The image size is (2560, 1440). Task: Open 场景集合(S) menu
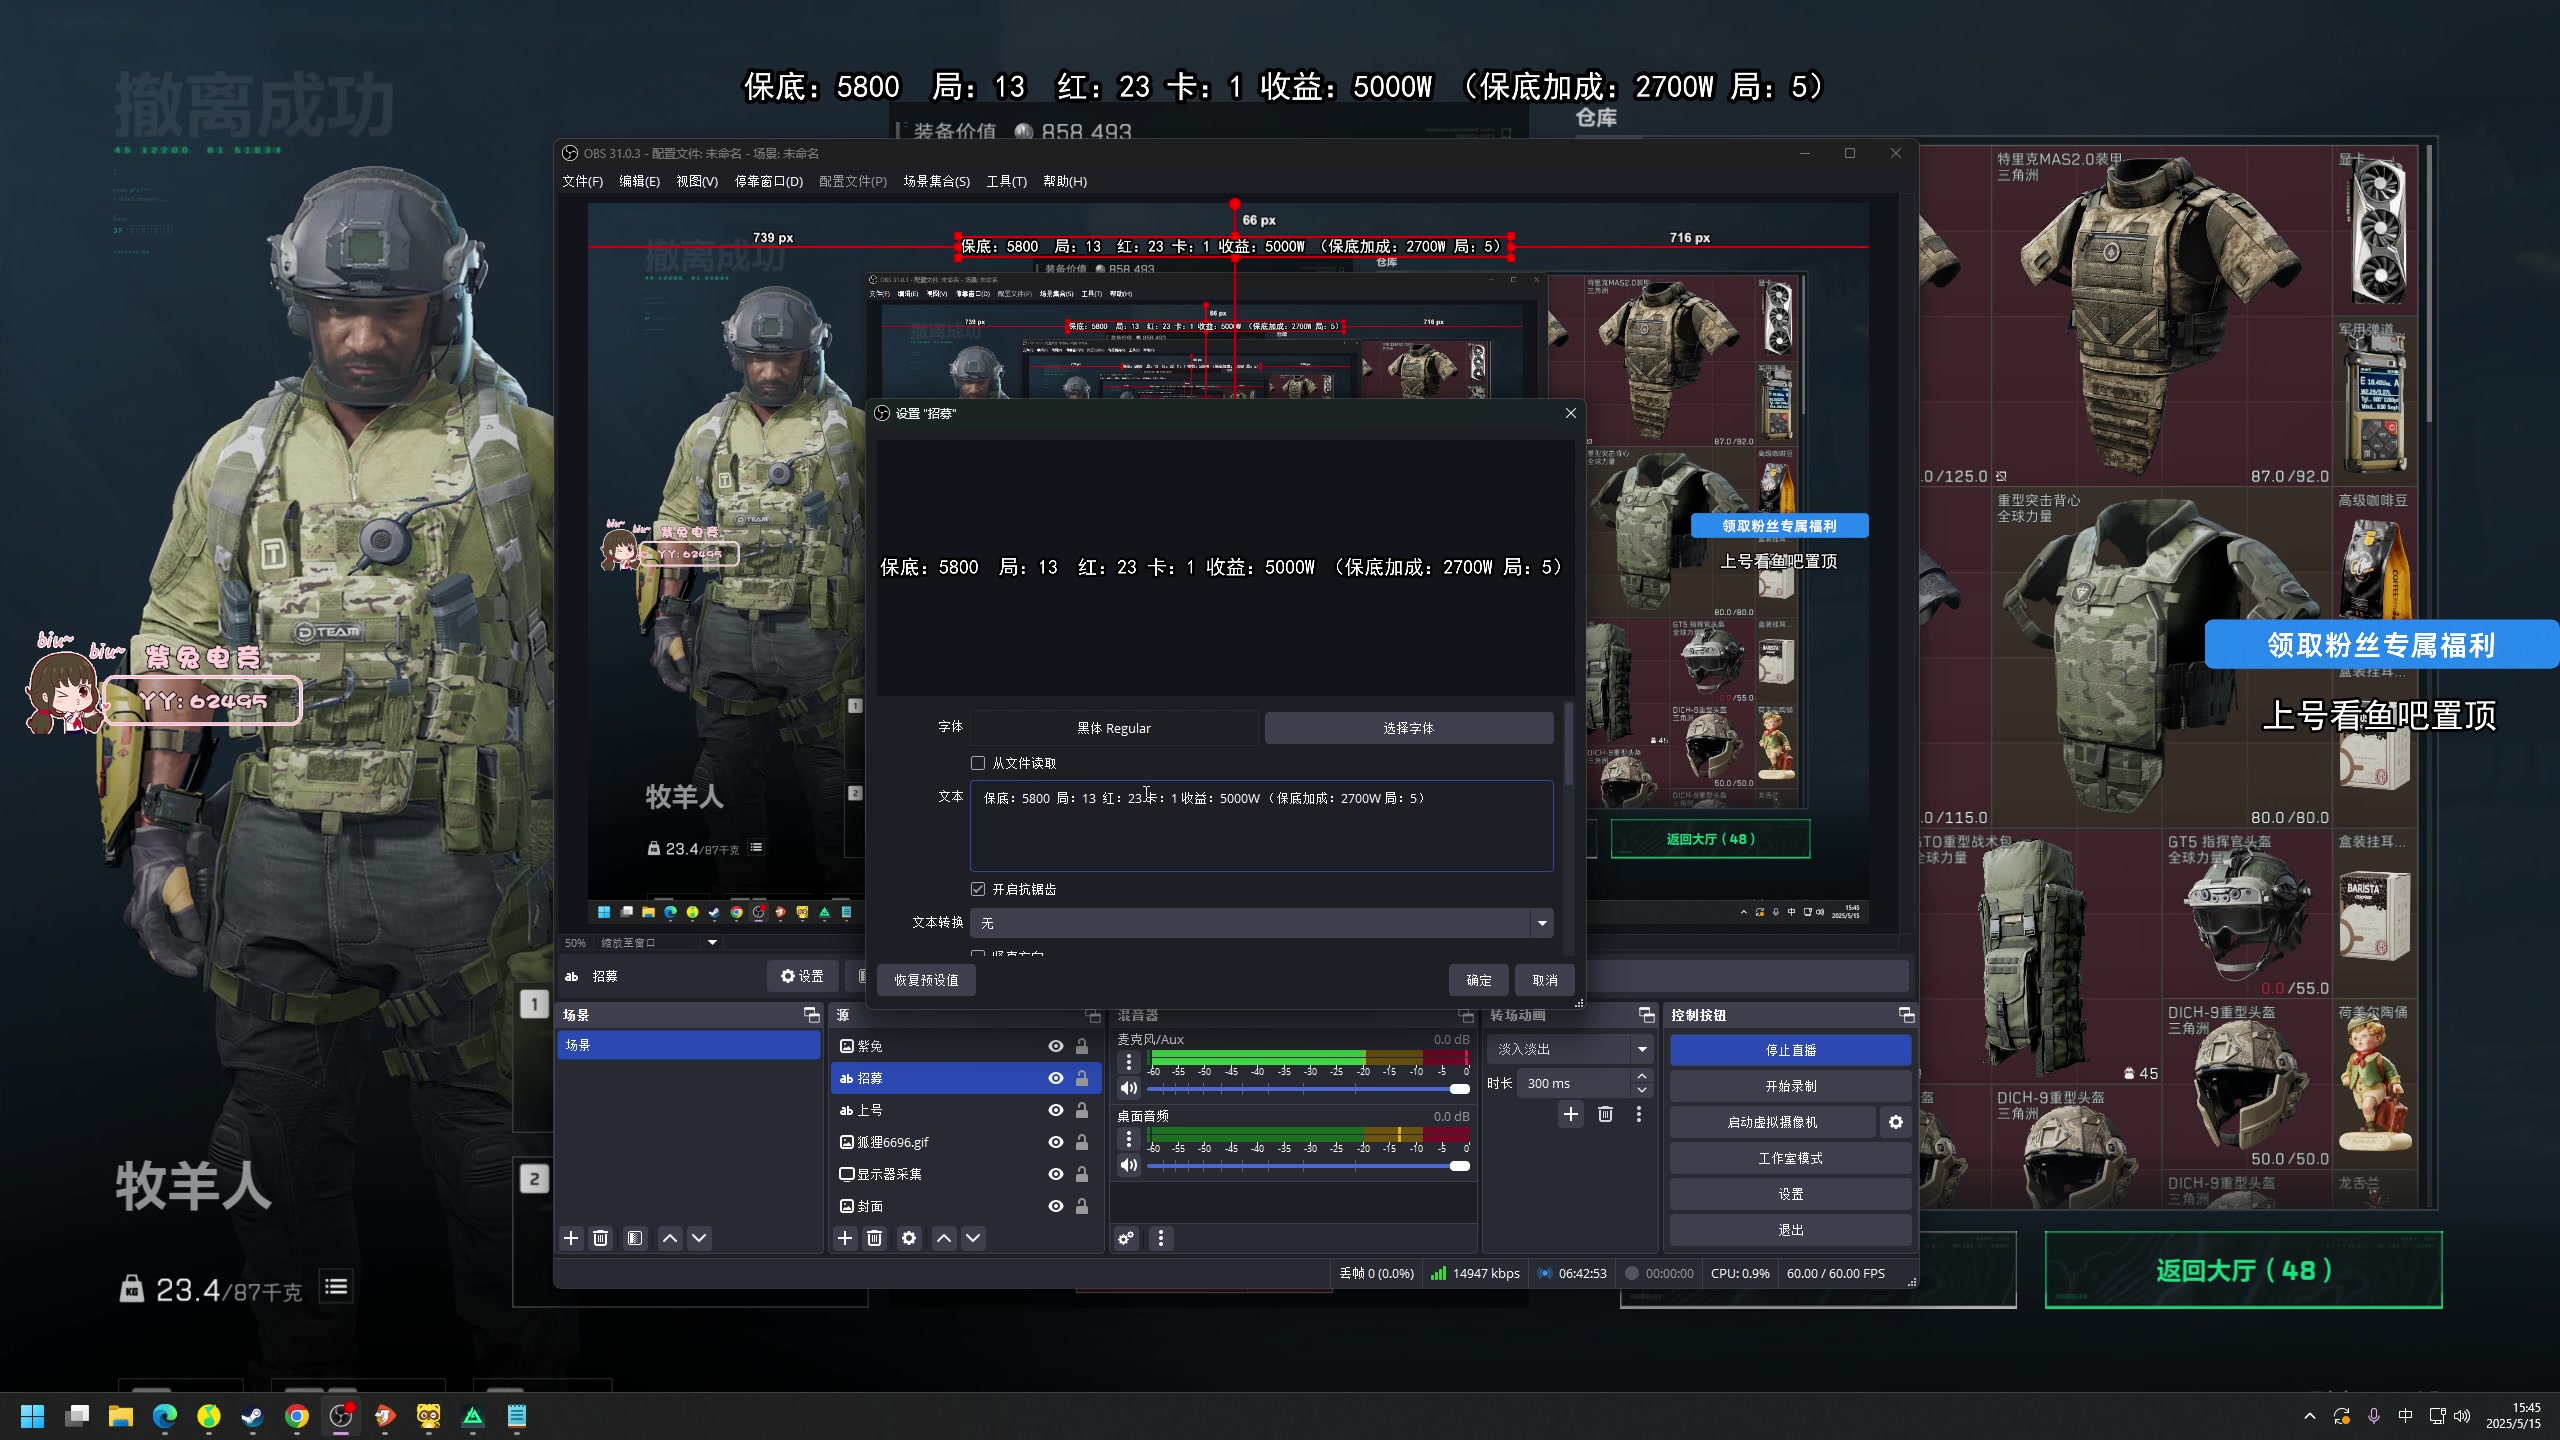(936, 181)
